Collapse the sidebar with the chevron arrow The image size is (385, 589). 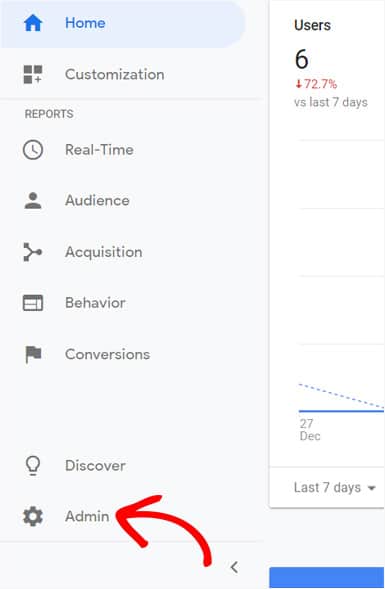pyautogui.click(x=234, y=567)
